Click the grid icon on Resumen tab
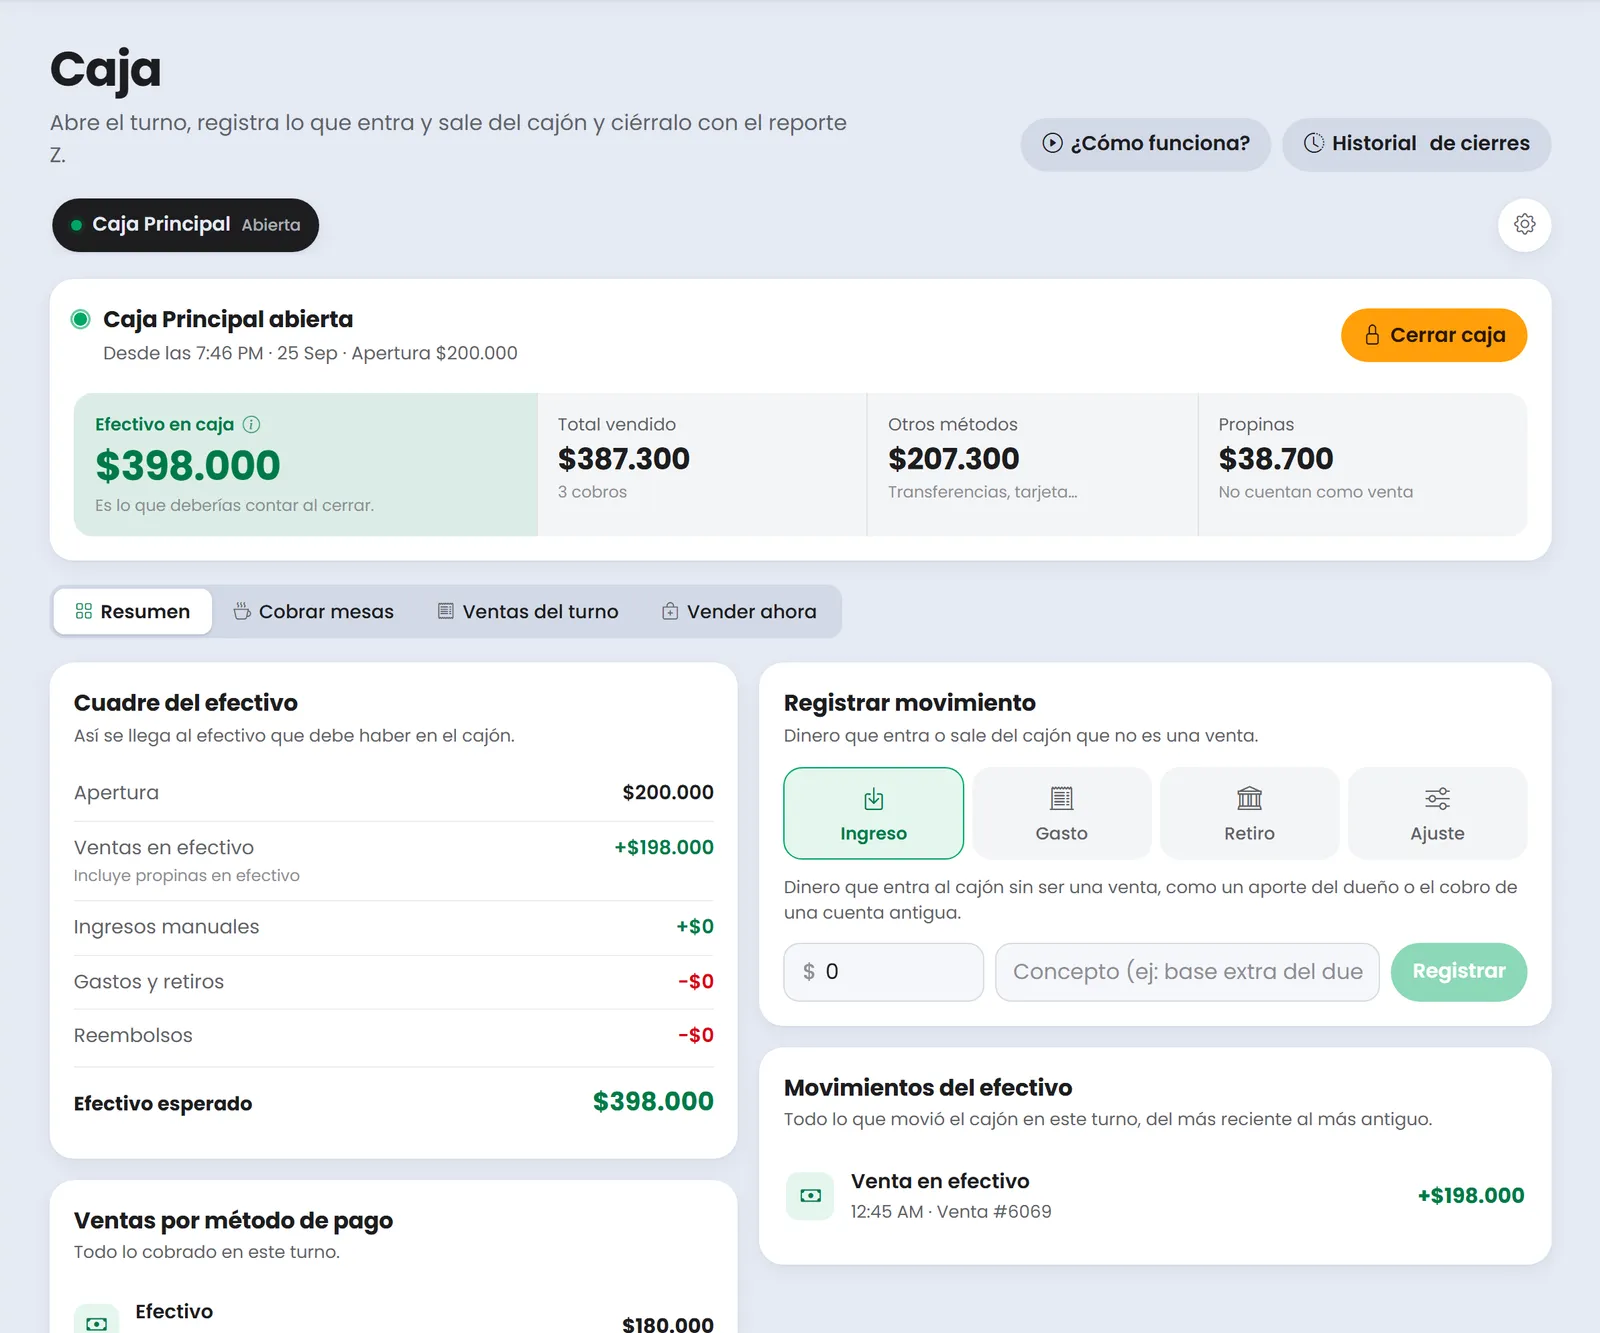 tap(84, 611)
